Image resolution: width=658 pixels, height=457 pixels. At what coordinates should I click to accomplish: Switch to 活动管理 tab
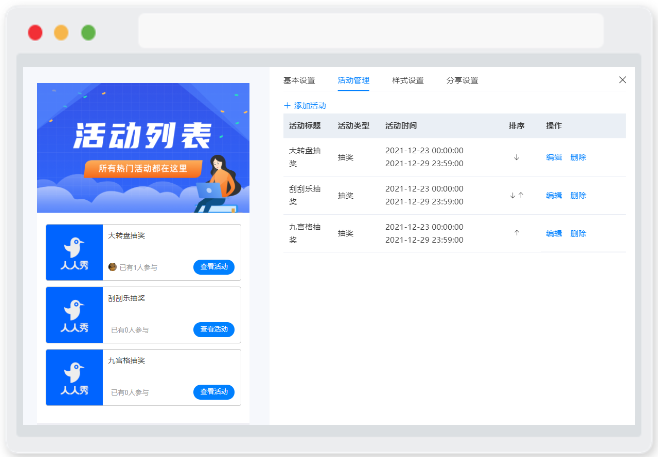[x=353, y=80]
